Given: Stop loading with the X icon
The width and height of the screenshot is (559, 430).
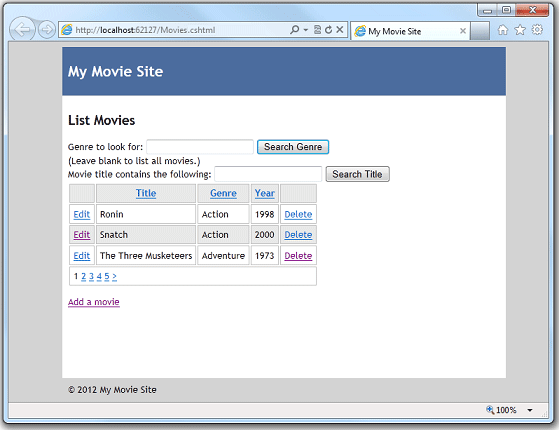Looking at the screenshot, I should click(x=340, y=30).
